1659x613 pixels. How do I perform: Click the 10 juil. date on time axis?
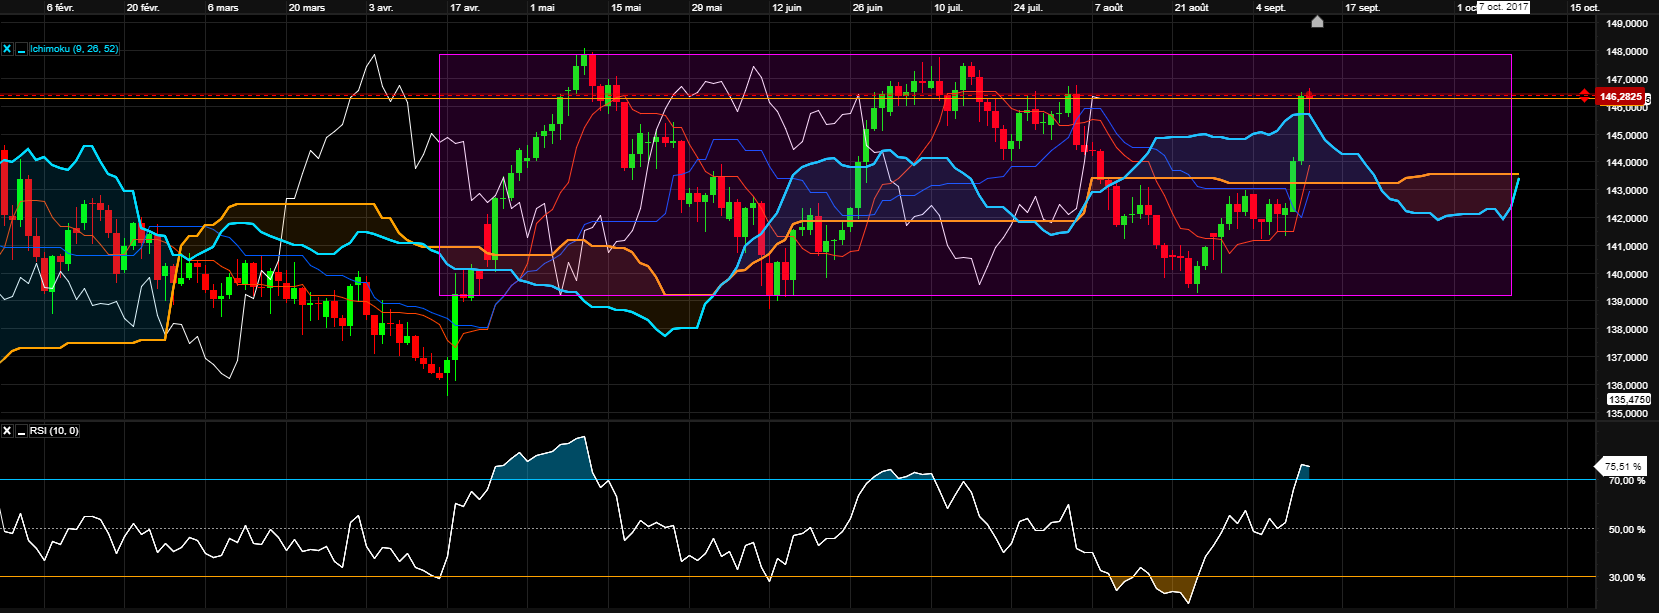[949, 7]
